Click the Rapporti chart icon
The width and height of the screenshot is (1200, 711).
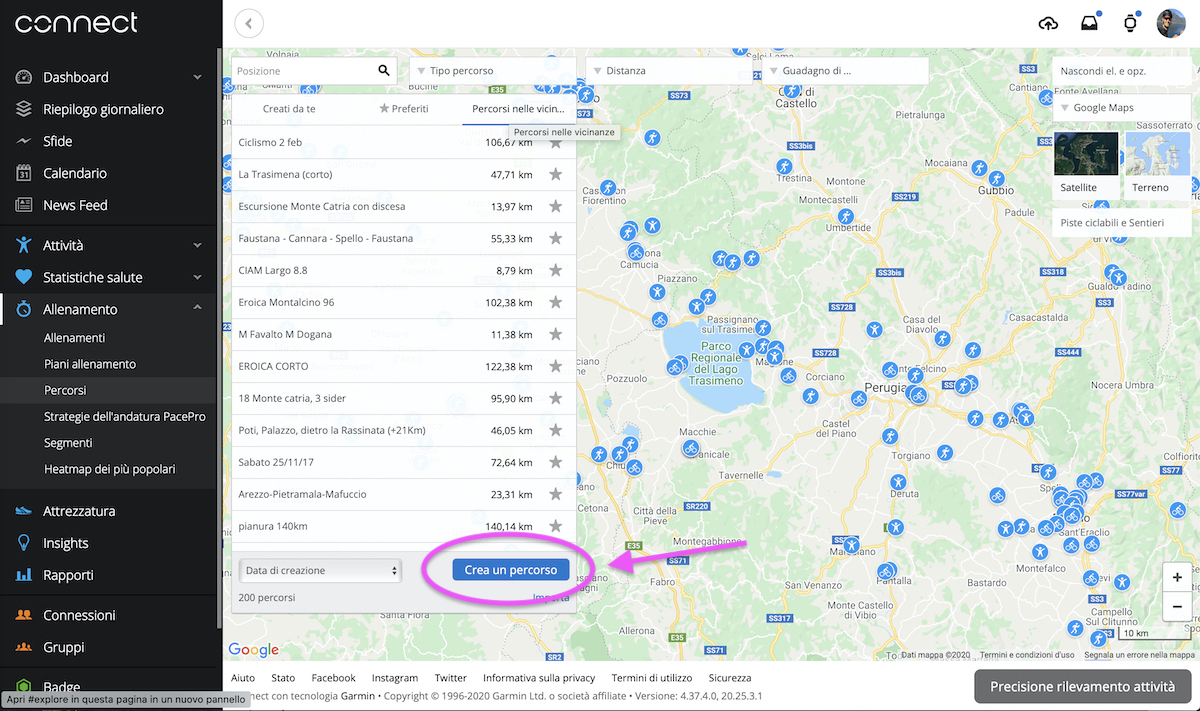[x=26, y=575]
